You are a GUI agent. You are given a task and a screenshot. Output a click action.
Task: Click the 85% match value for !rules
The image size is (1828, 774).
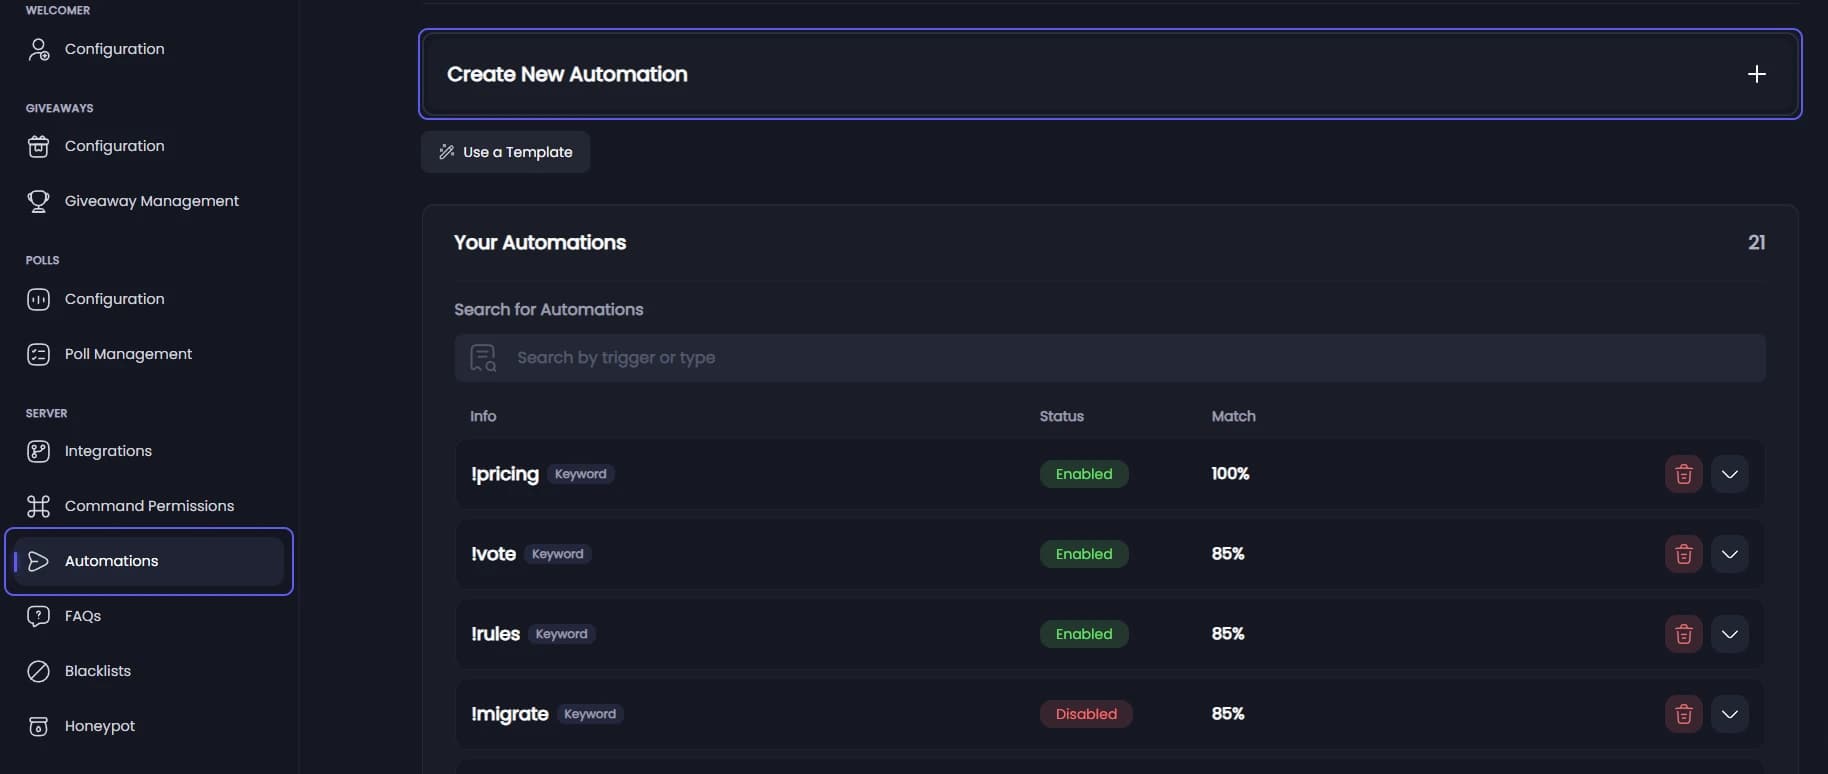1228,634
